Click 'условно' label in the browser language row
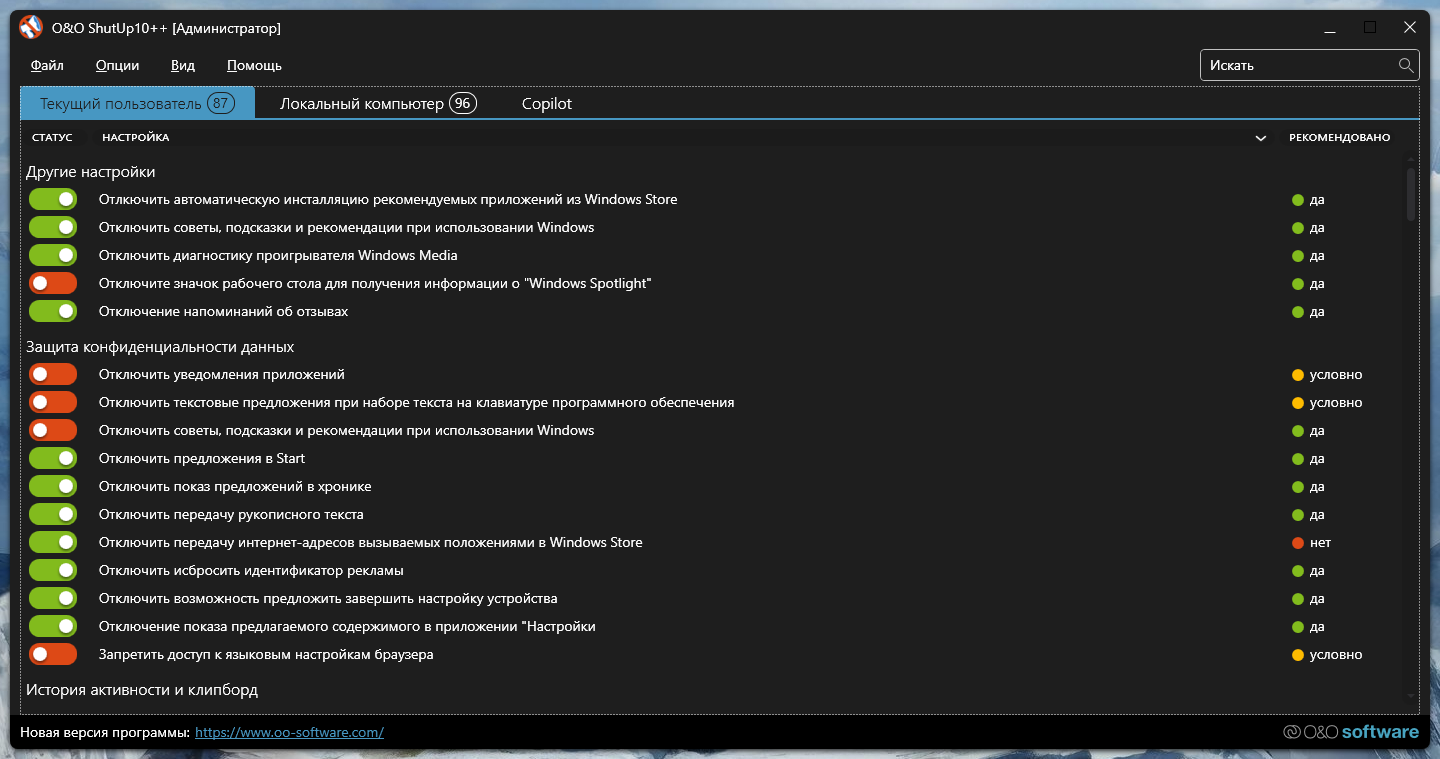The height and width of the screenshot is (759, 1440). [x=1336, y=654]
